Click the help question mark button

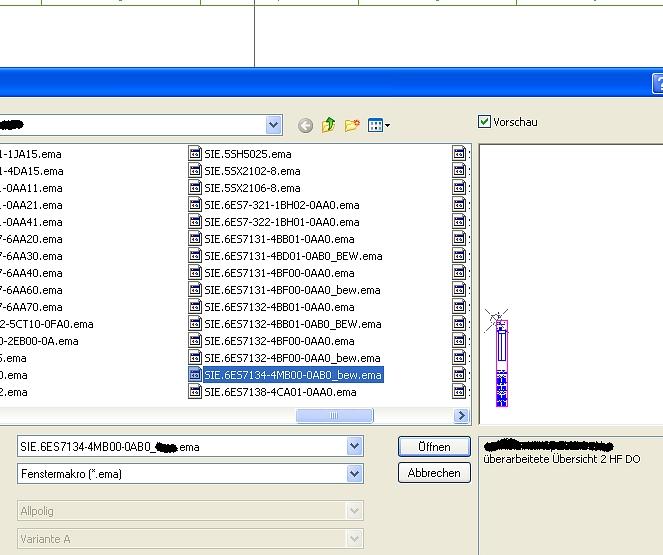tap(658, 83)
